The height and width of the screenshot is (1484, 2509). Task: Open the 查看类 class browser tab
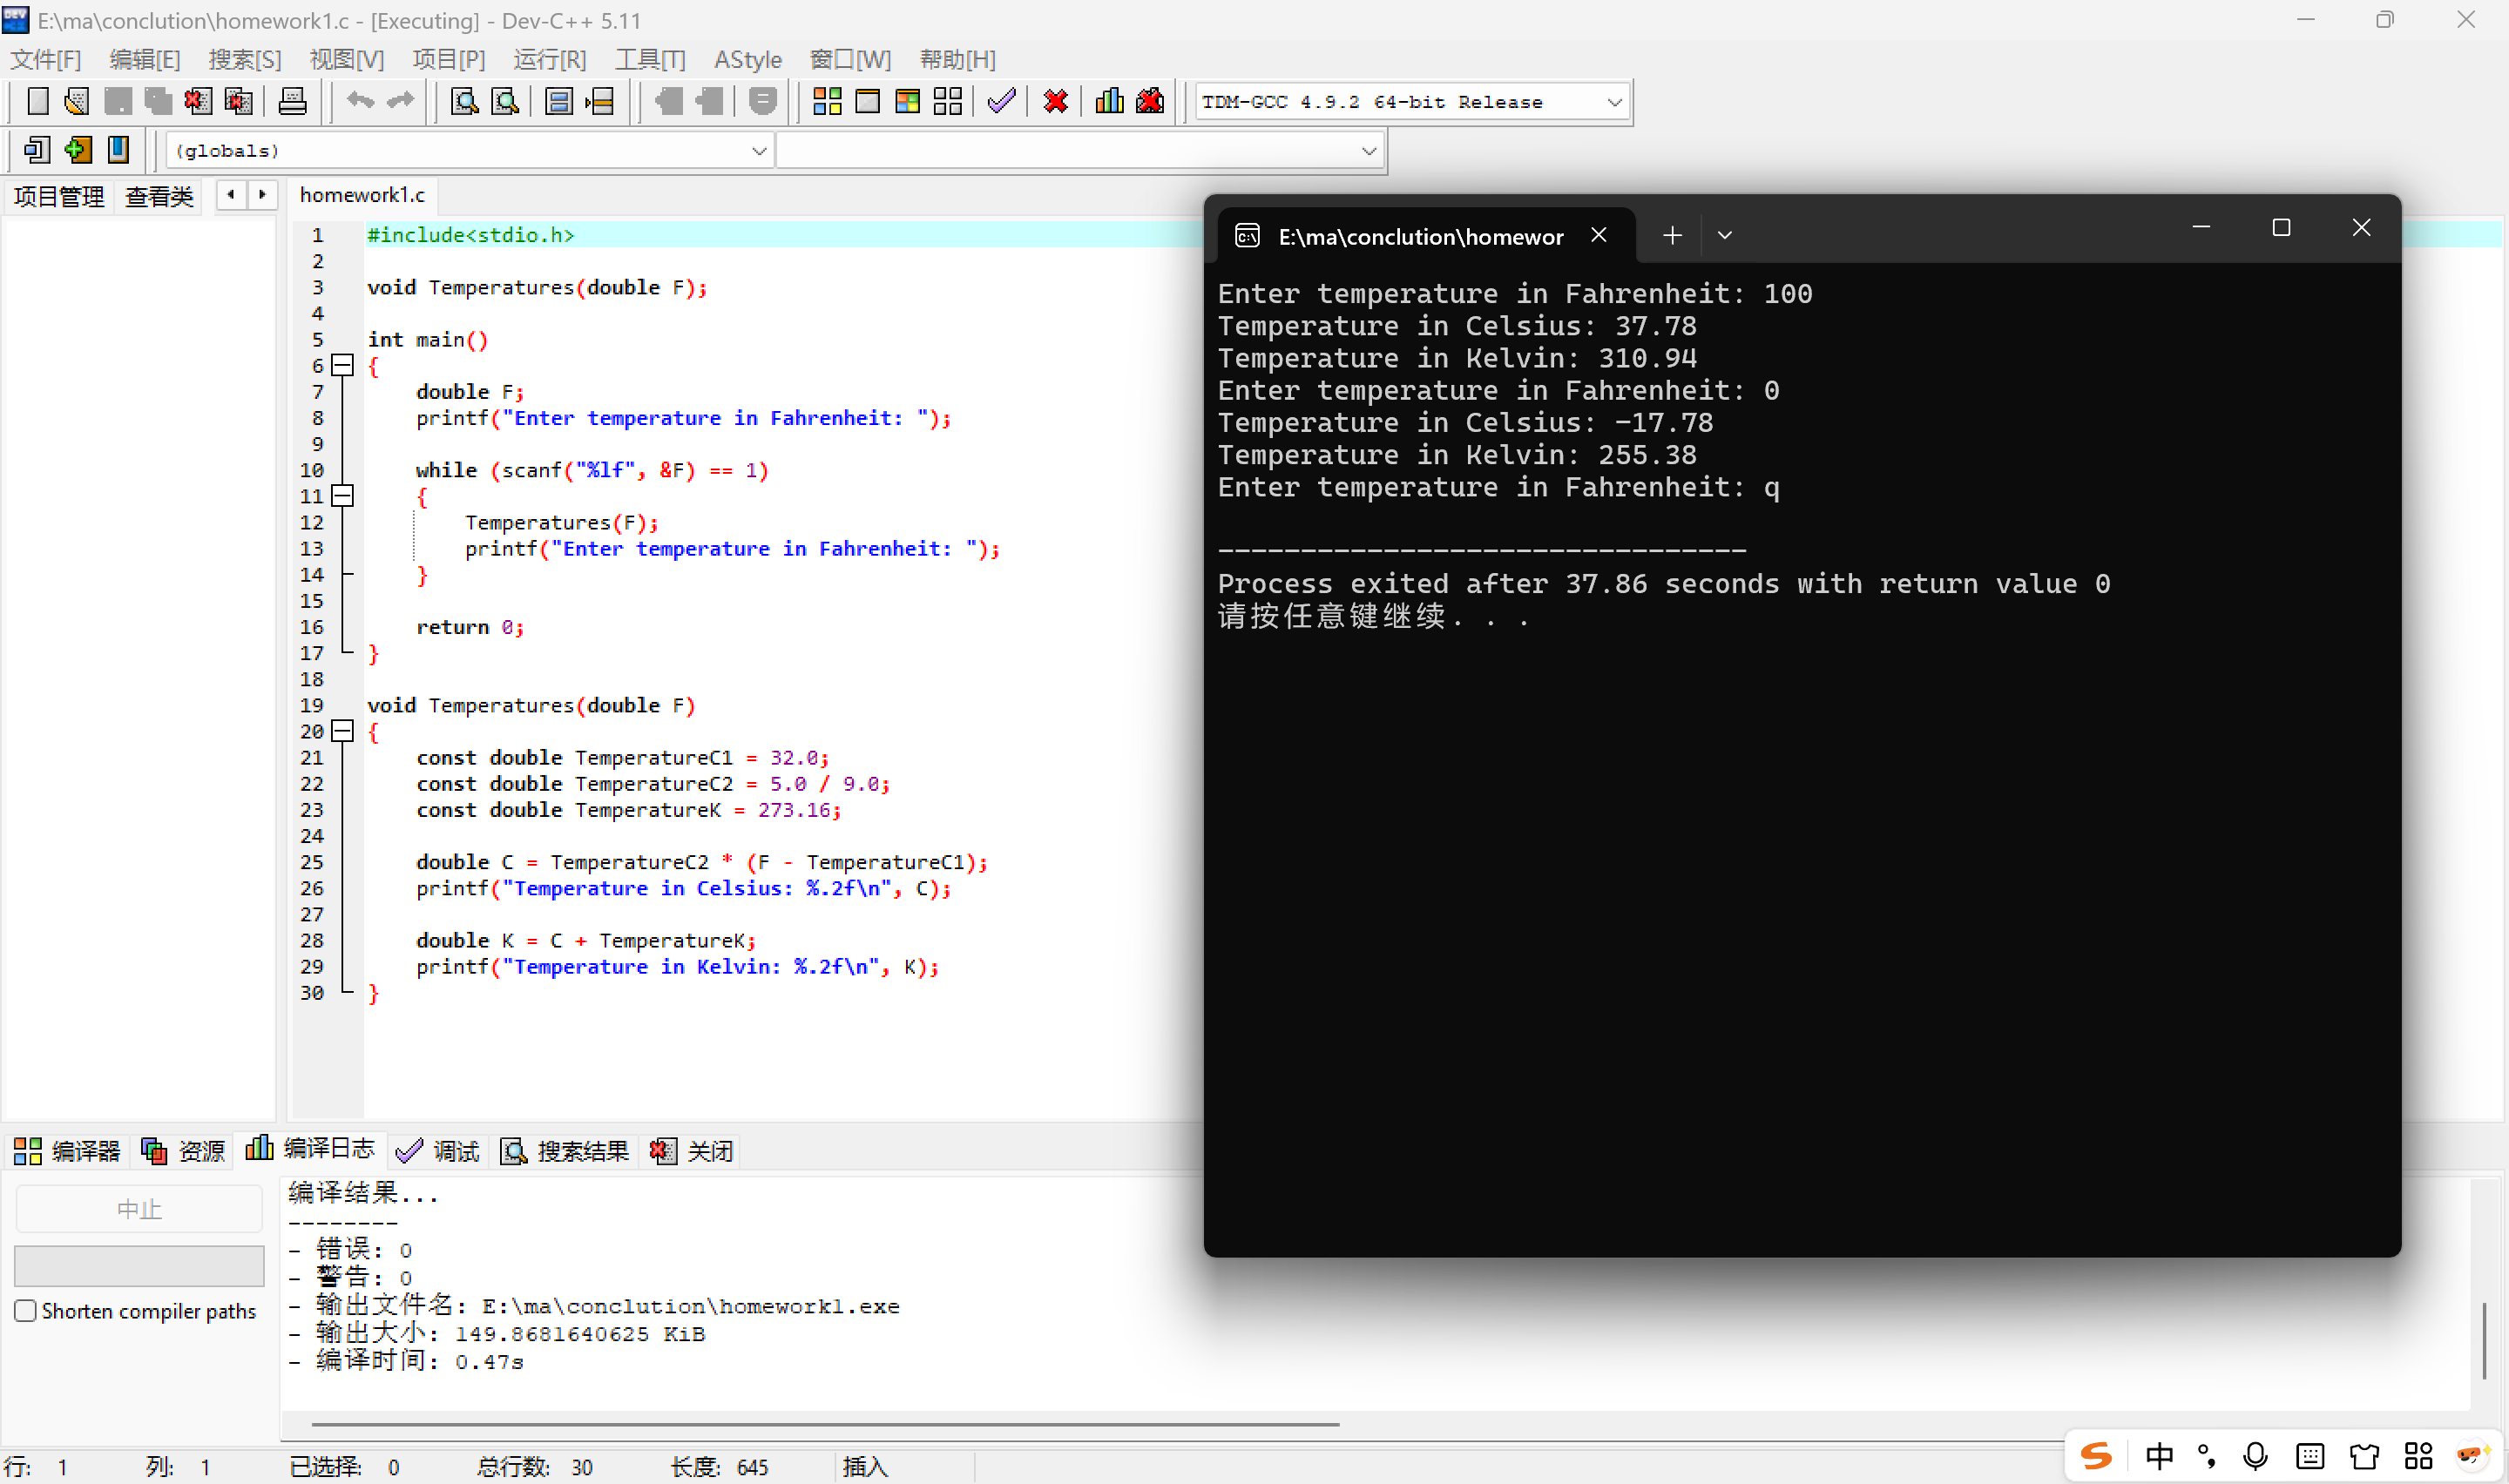pyautogui.click(x=159, y=196)
